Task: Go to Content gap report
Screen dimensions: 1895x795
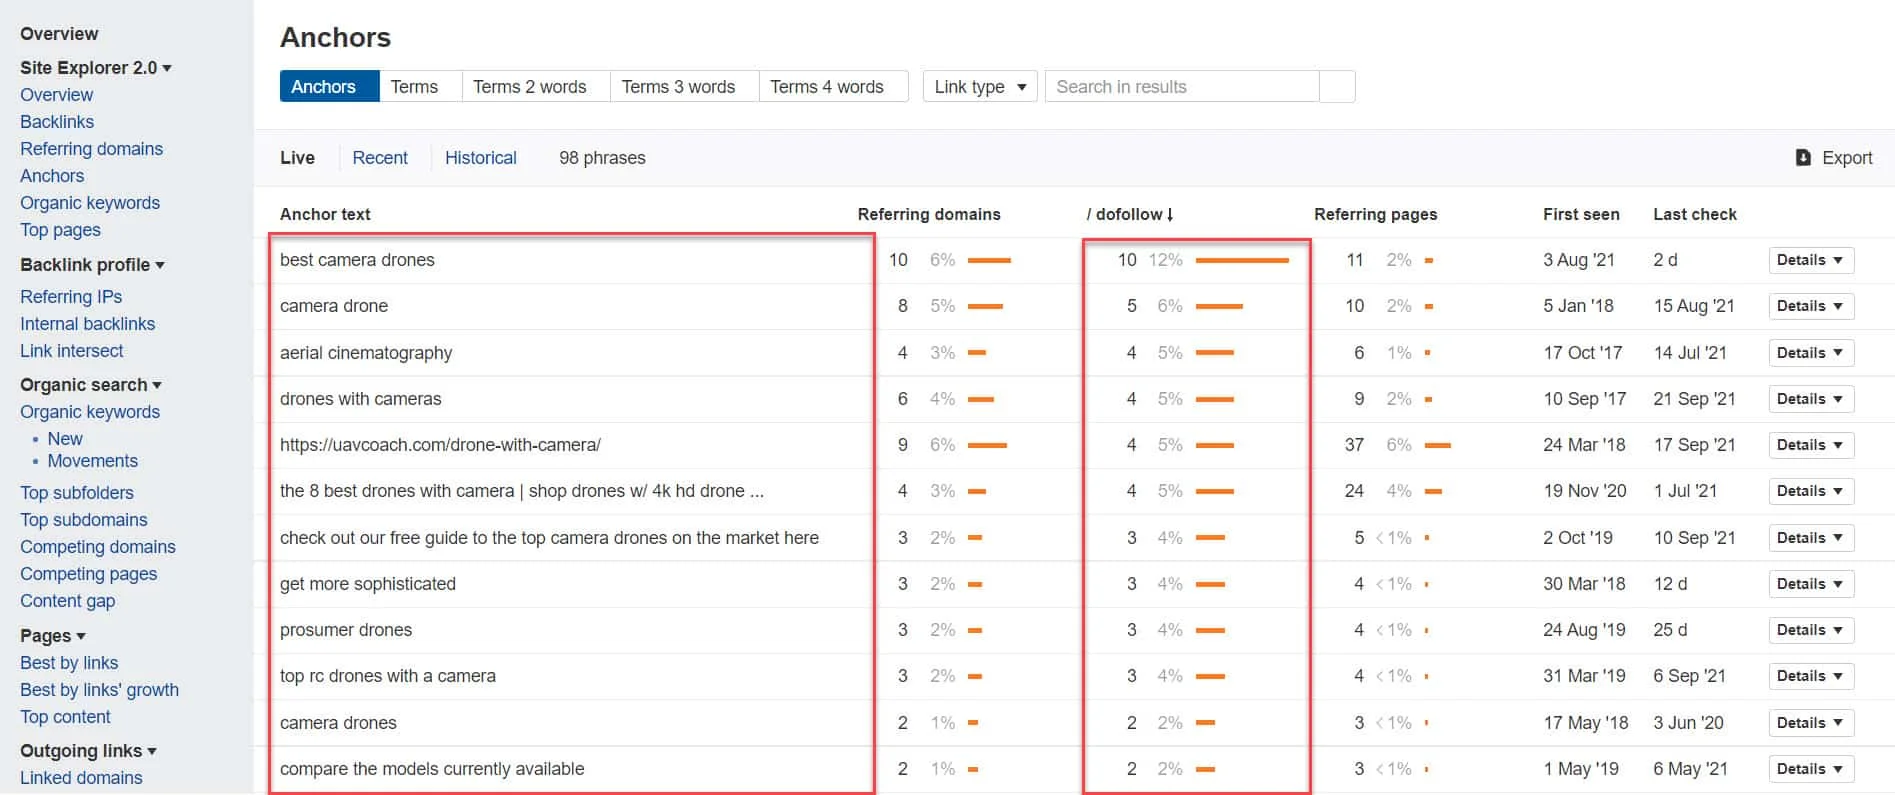Action: click(x=67, y=601)
